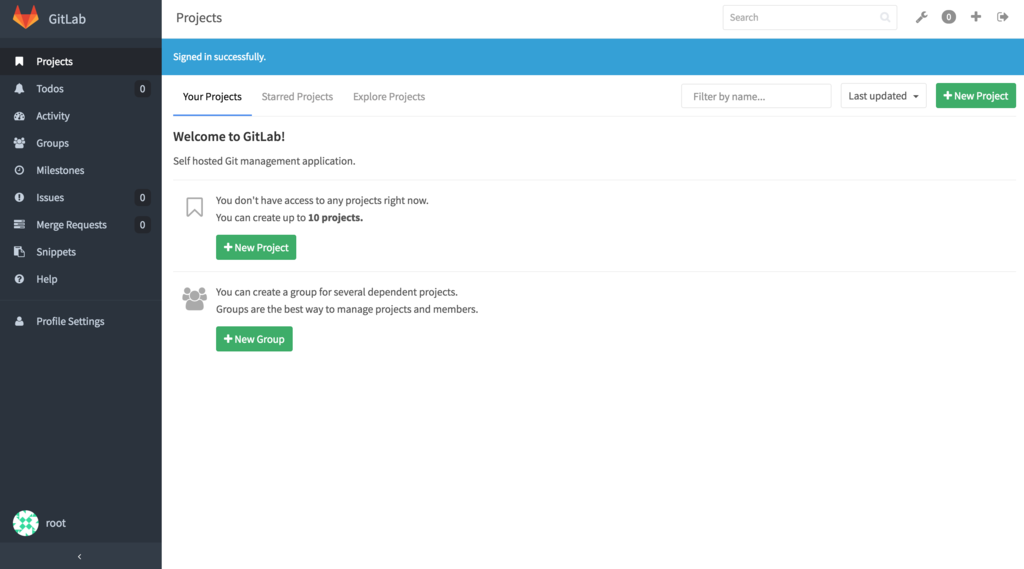Click the Filter by name field
The height and width of the screenshot is (569, 1024).
(x=756, y=96)
